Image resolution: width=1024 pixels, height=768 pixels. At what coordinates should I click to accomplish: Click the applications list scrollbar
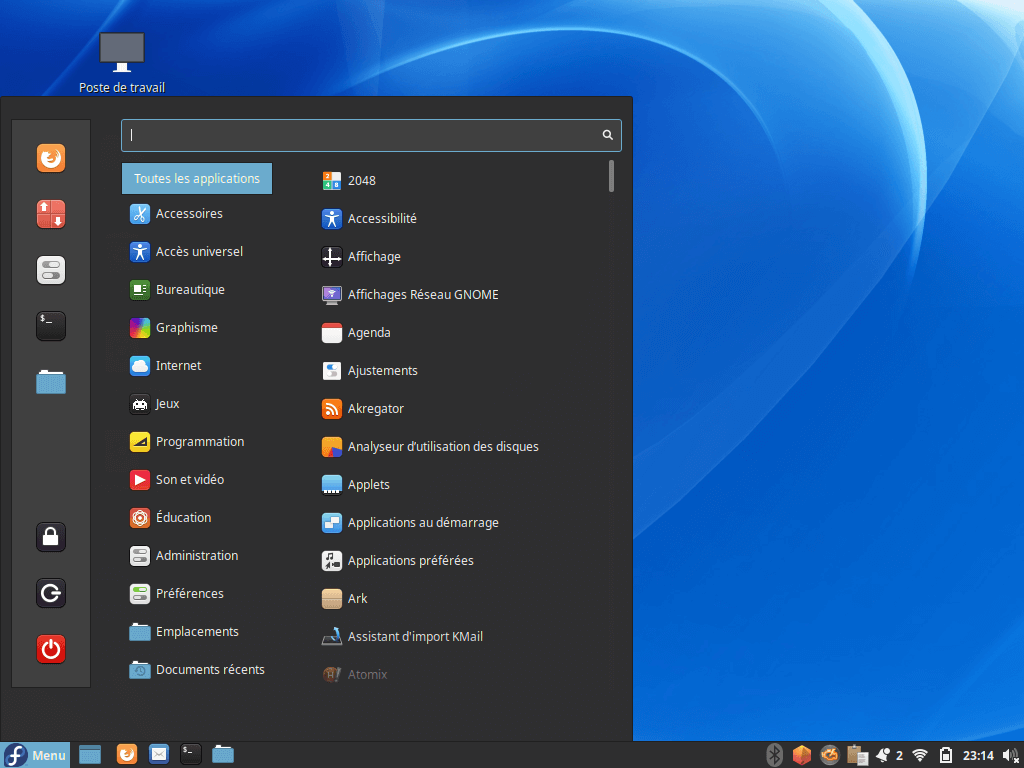[x=611, y=176]
